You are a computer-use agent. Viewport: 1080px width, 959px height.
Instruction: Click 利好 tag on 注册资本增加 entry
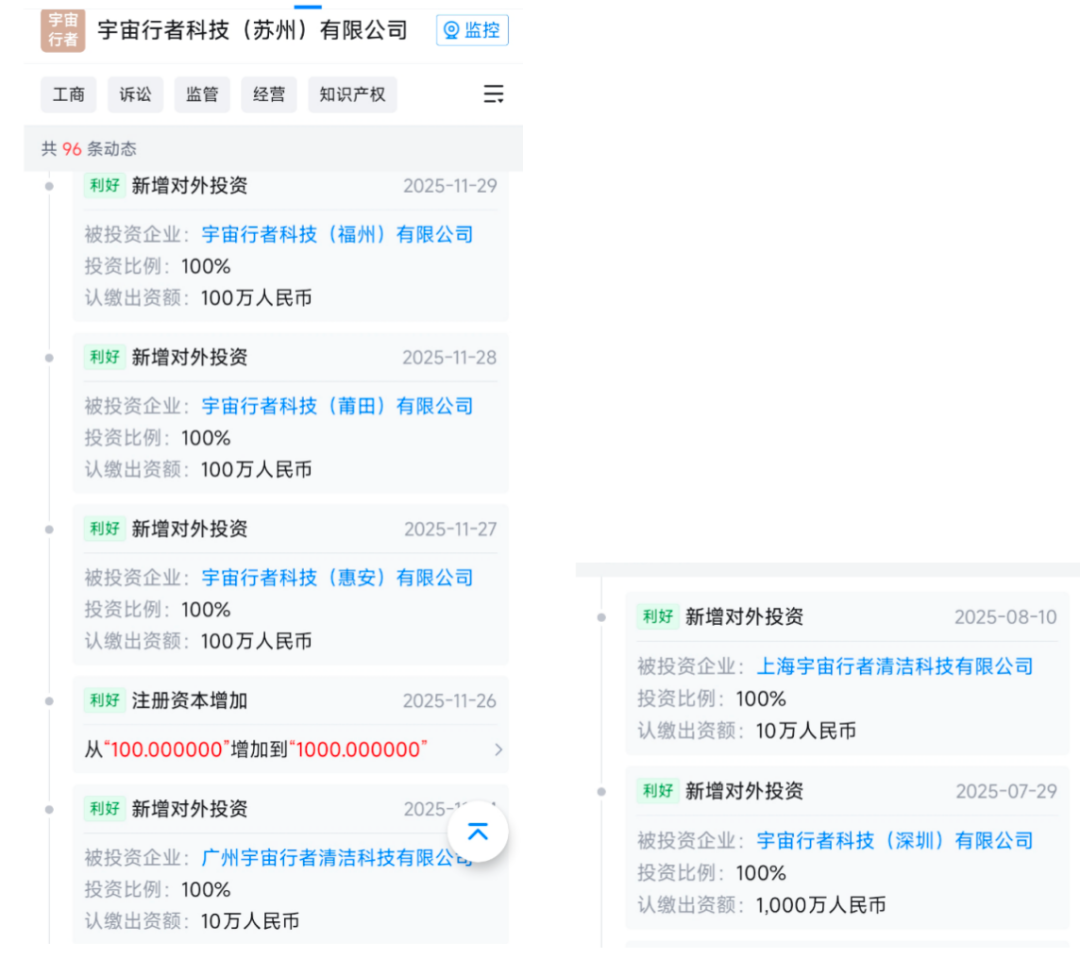[104, 701]
